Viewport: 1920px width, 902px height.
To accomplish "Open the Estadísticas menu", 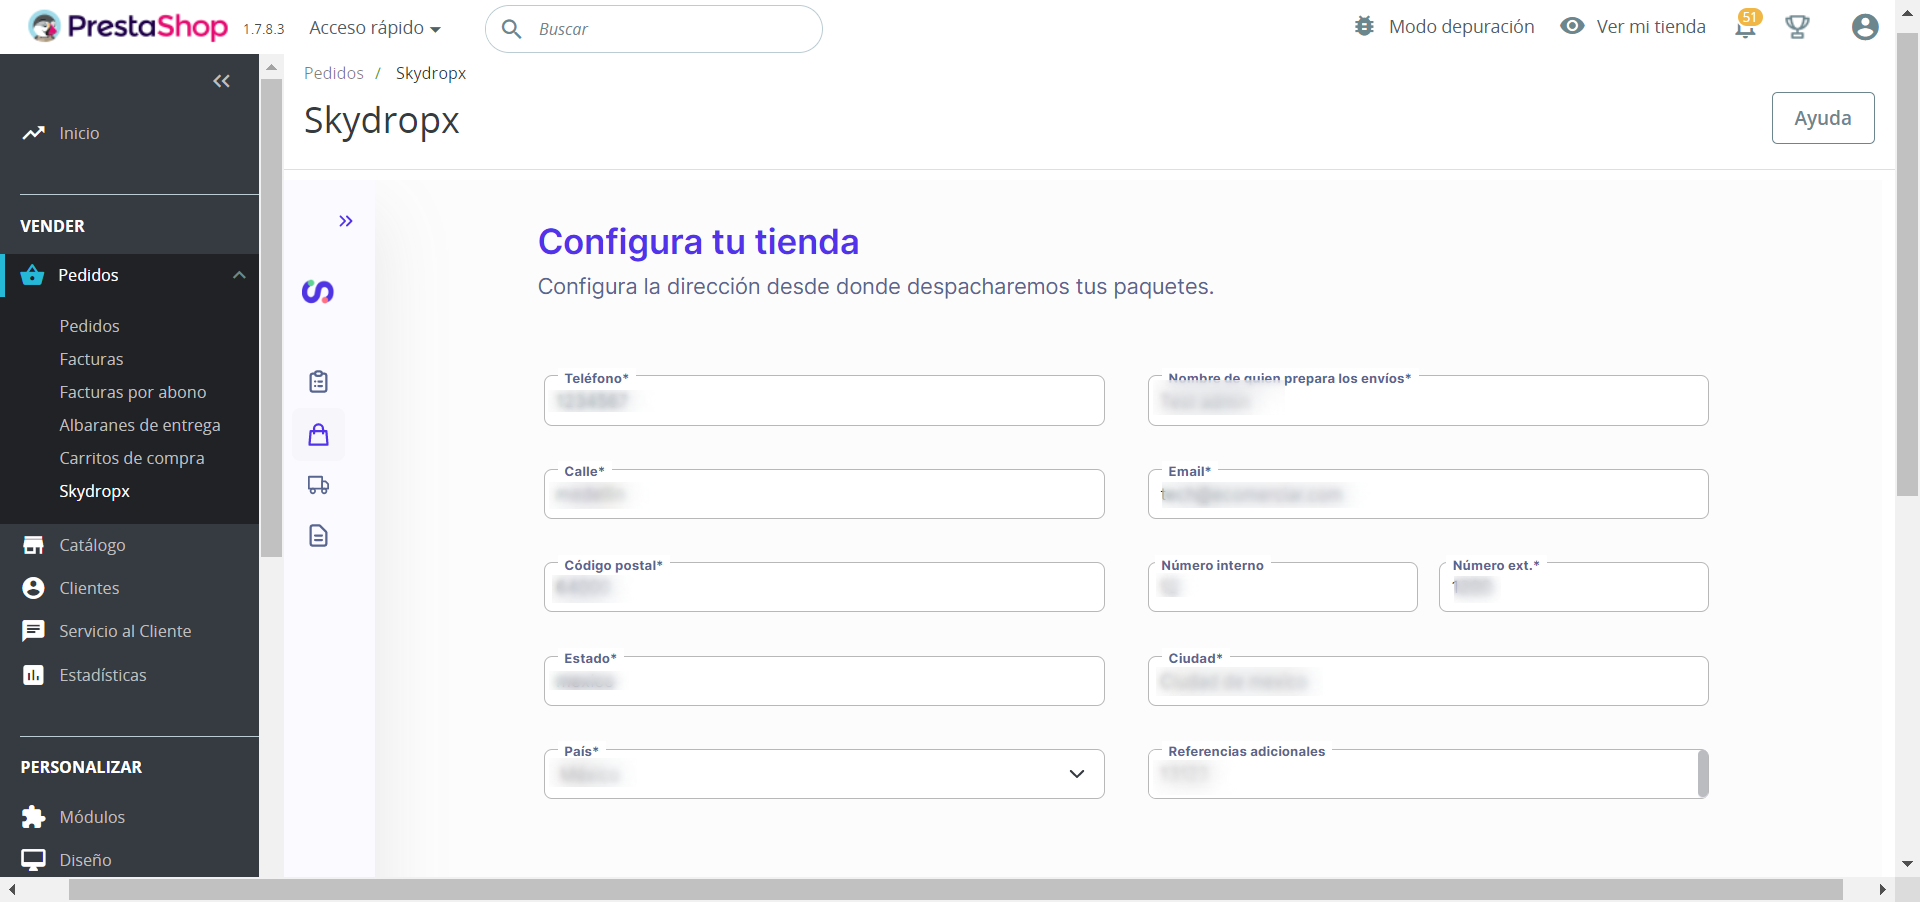I will (x=103, y=675).
